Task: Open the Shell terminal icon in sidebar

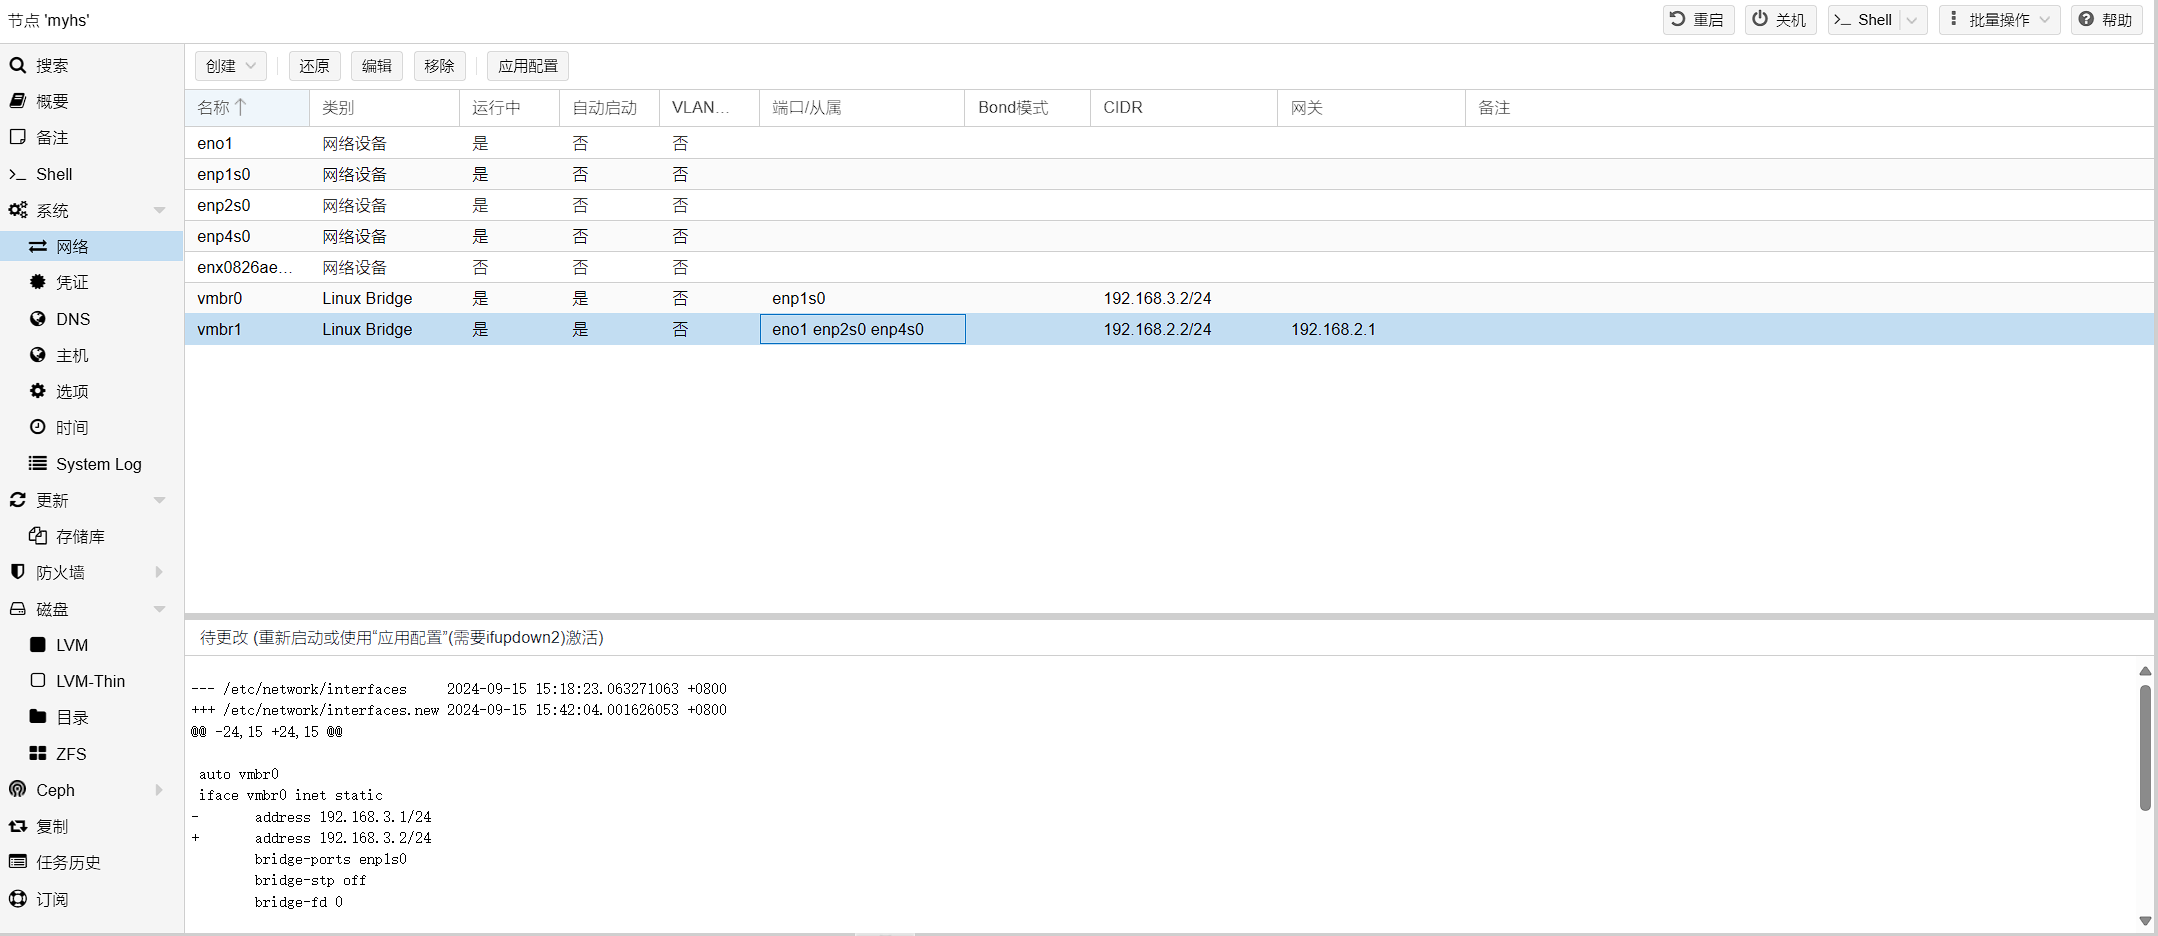Action: tap(17, 174)
